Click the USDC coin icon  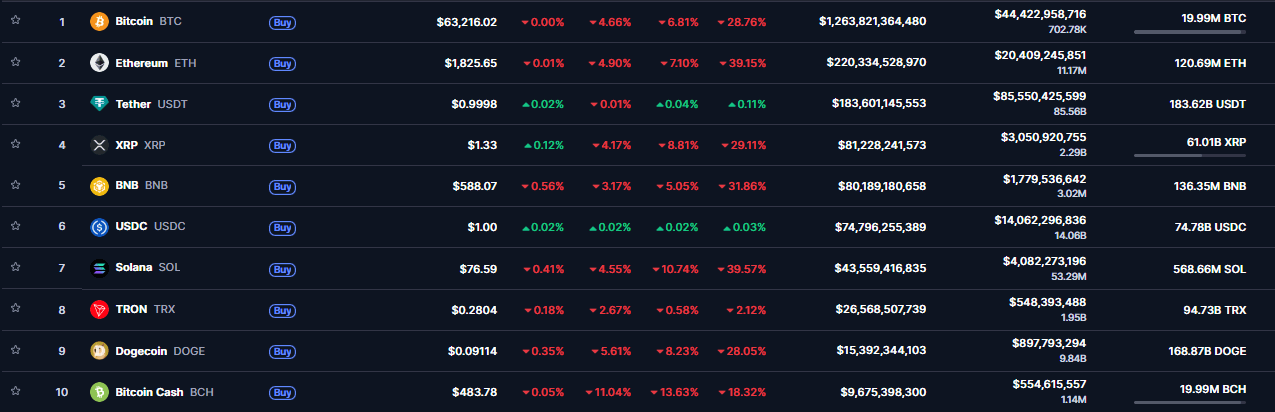coord(99,227)
